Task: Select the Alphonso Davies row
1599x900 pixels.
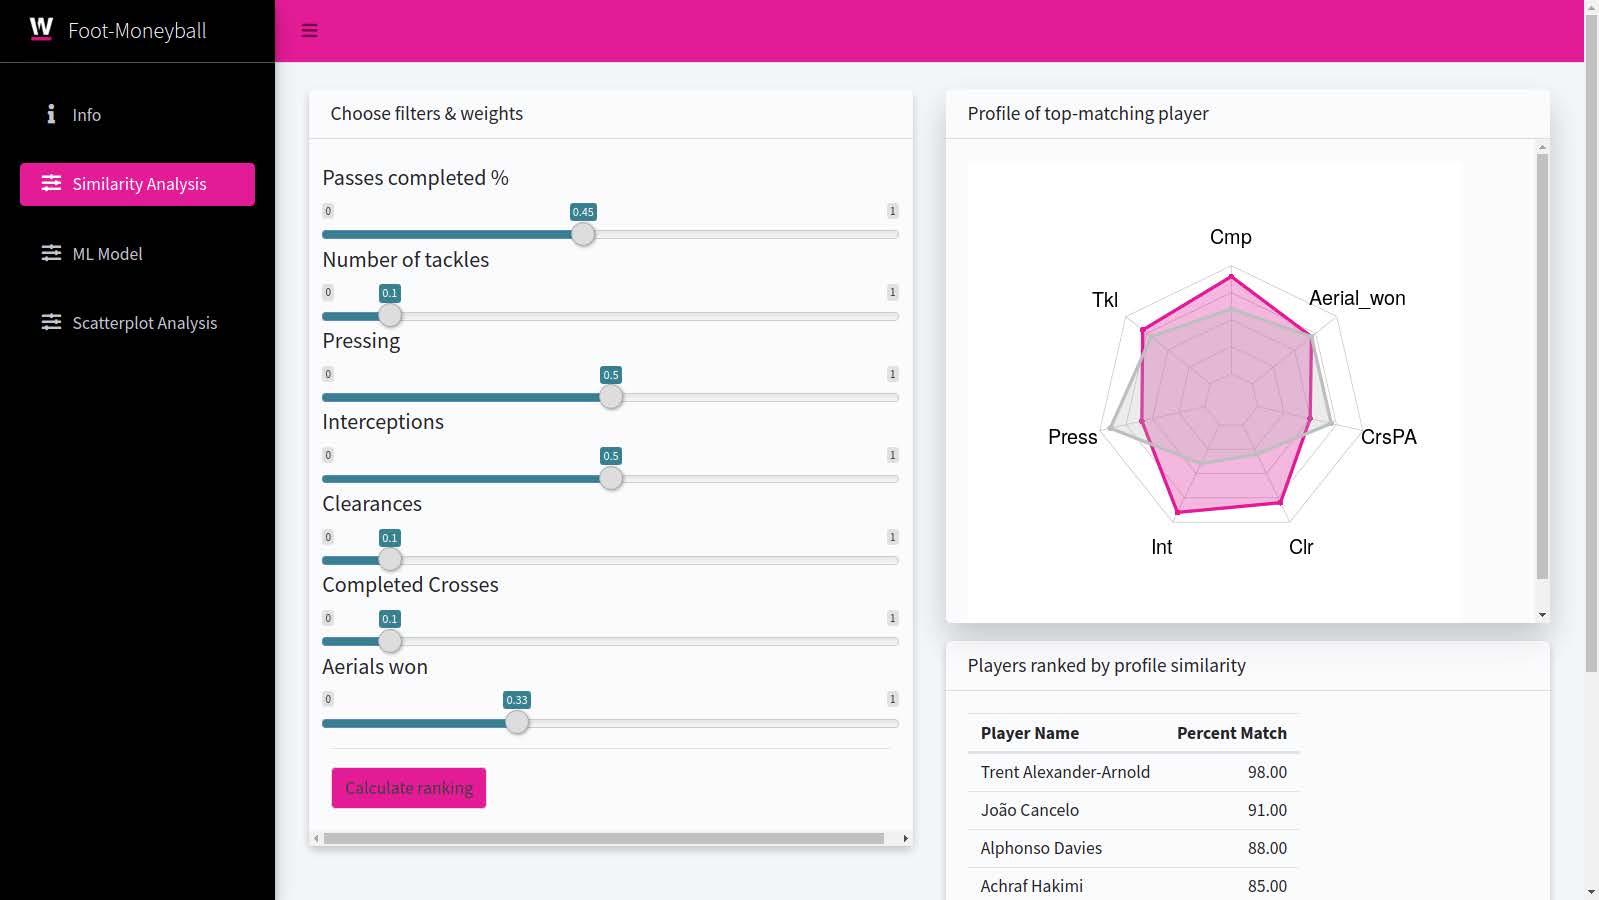Action: point(1134,848)
